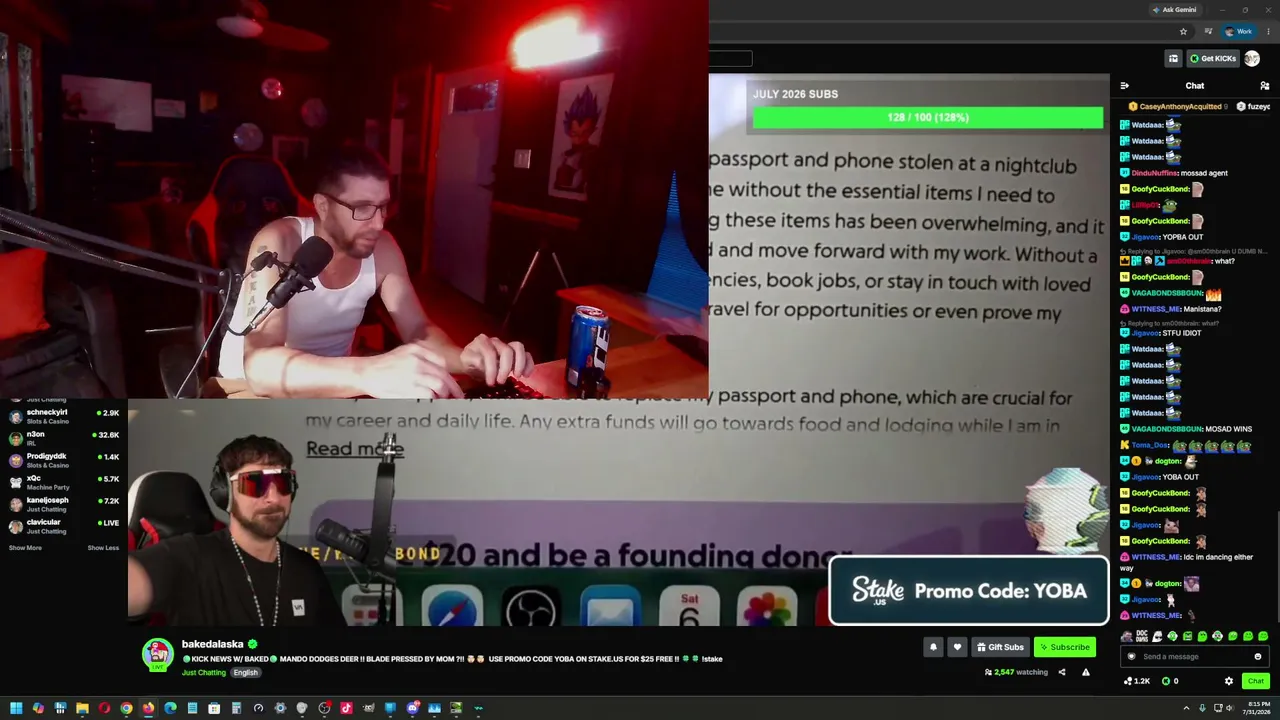Click the Send a message input field

tap(1194, 657)
